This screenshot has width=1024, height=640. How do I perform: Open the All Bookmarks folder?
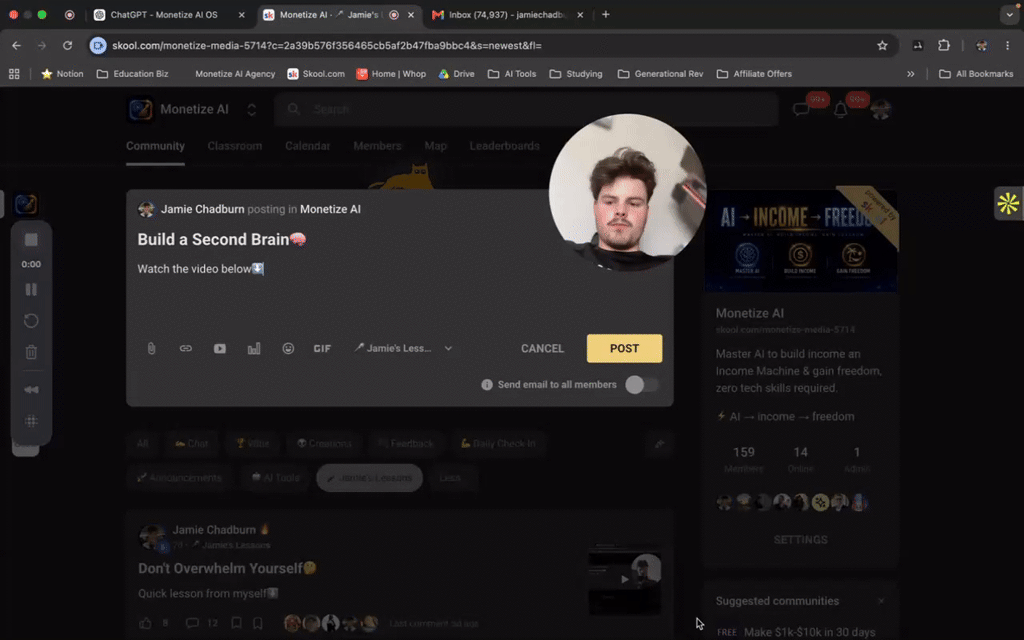(x=976, y=74)
